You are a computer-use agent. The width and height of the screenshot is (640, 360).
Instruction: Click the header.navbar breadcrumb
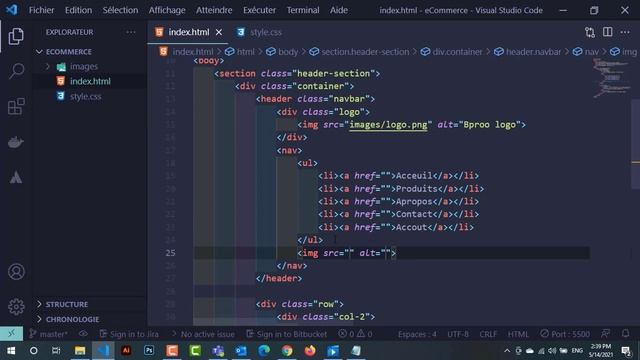point(528,52)
